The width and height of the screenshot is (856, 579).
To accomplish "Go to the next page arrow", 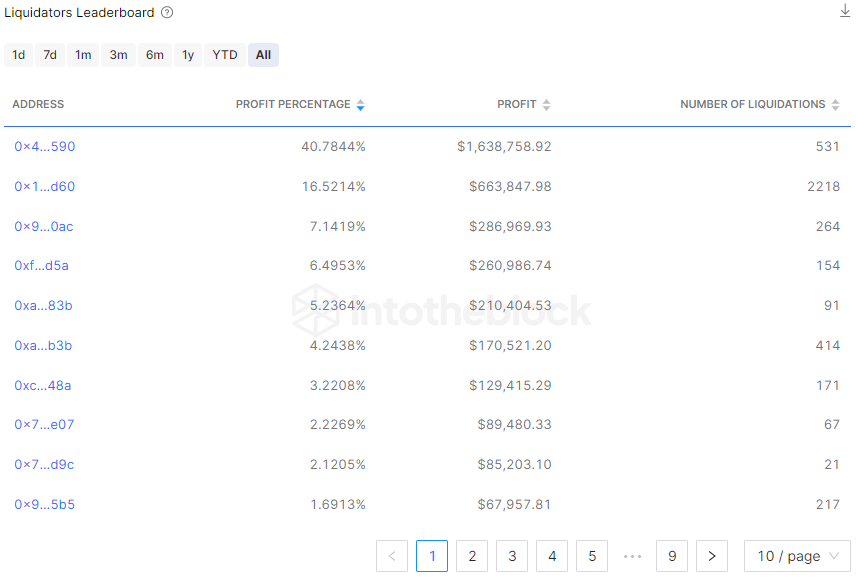I will [712, 556].
